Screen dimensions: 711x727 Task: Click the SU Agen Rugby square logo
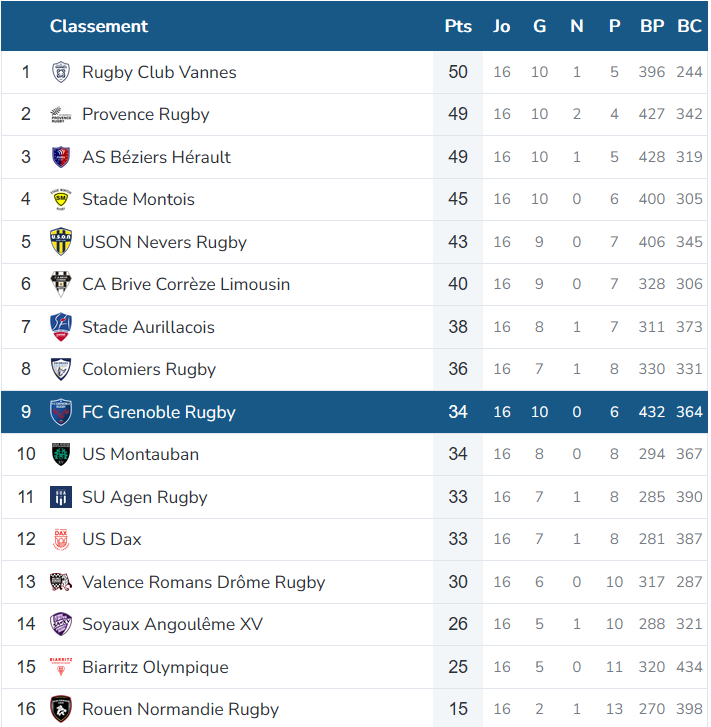(61, 497)
